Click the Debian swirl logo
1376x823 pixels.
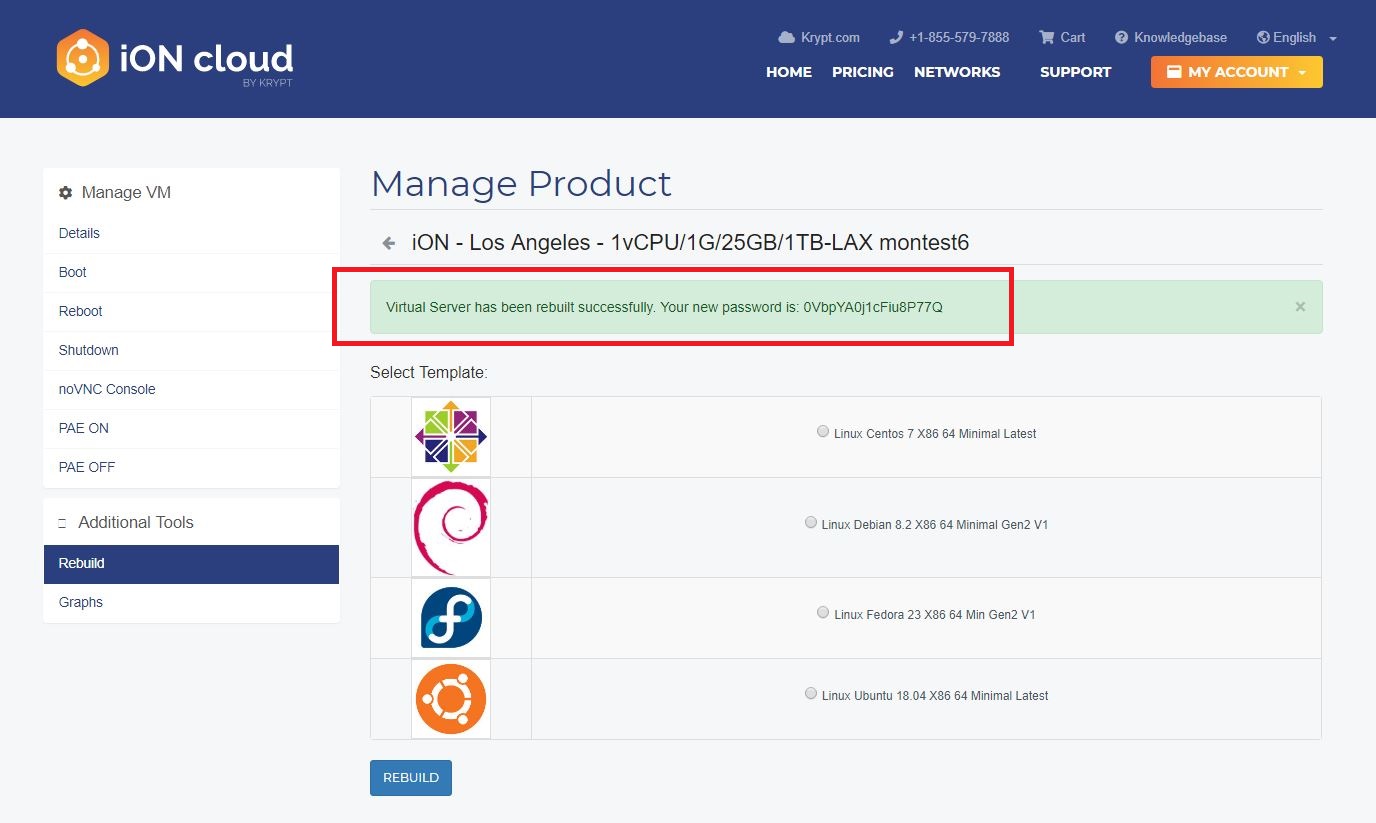(x=451, y=527)
